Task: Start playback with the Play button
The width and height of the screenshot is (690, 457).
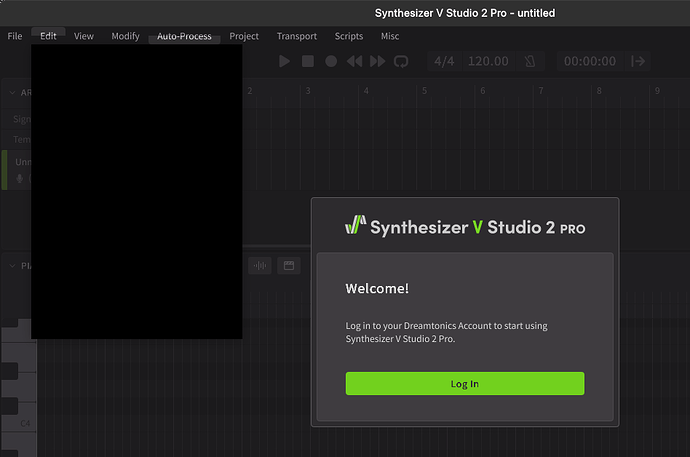Action: tap(284, 61)
